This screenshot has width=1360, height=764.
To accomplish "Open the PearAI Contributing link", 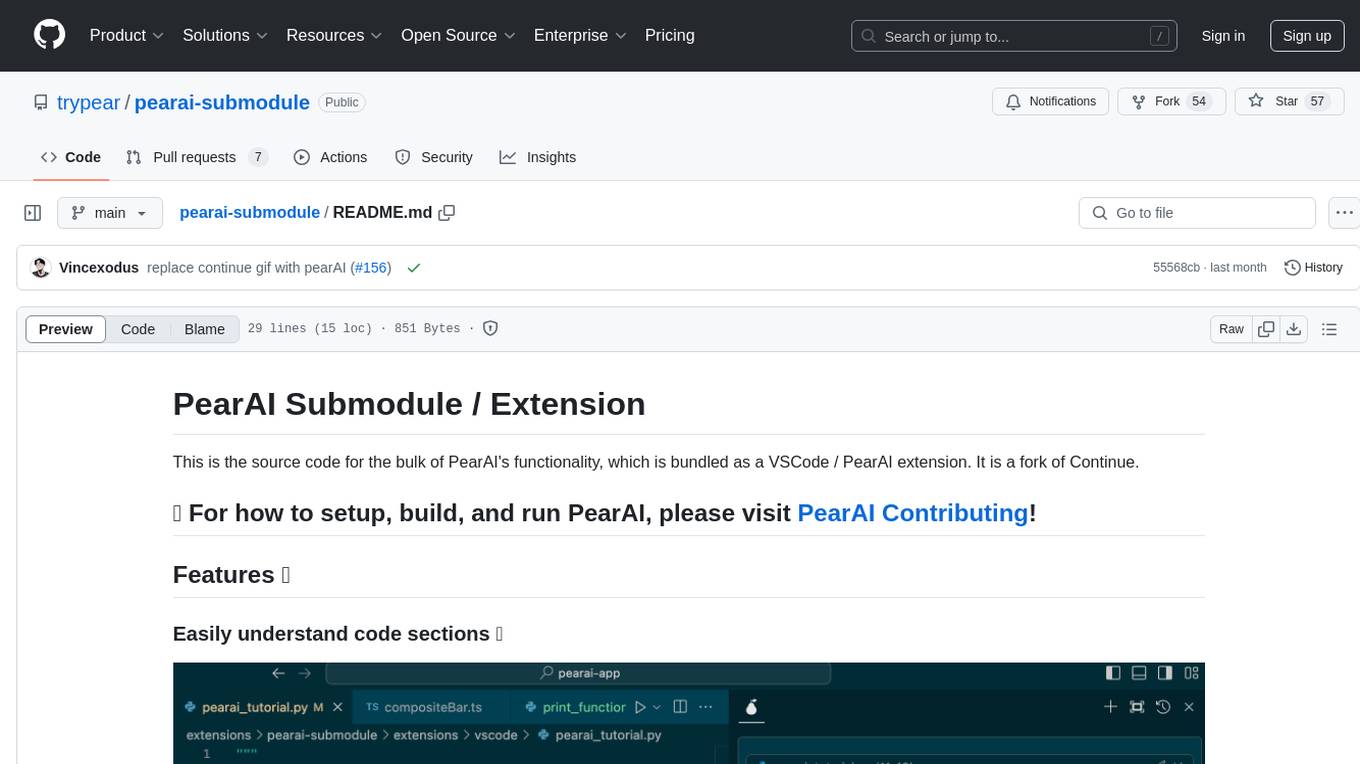I will click(913, 513).
